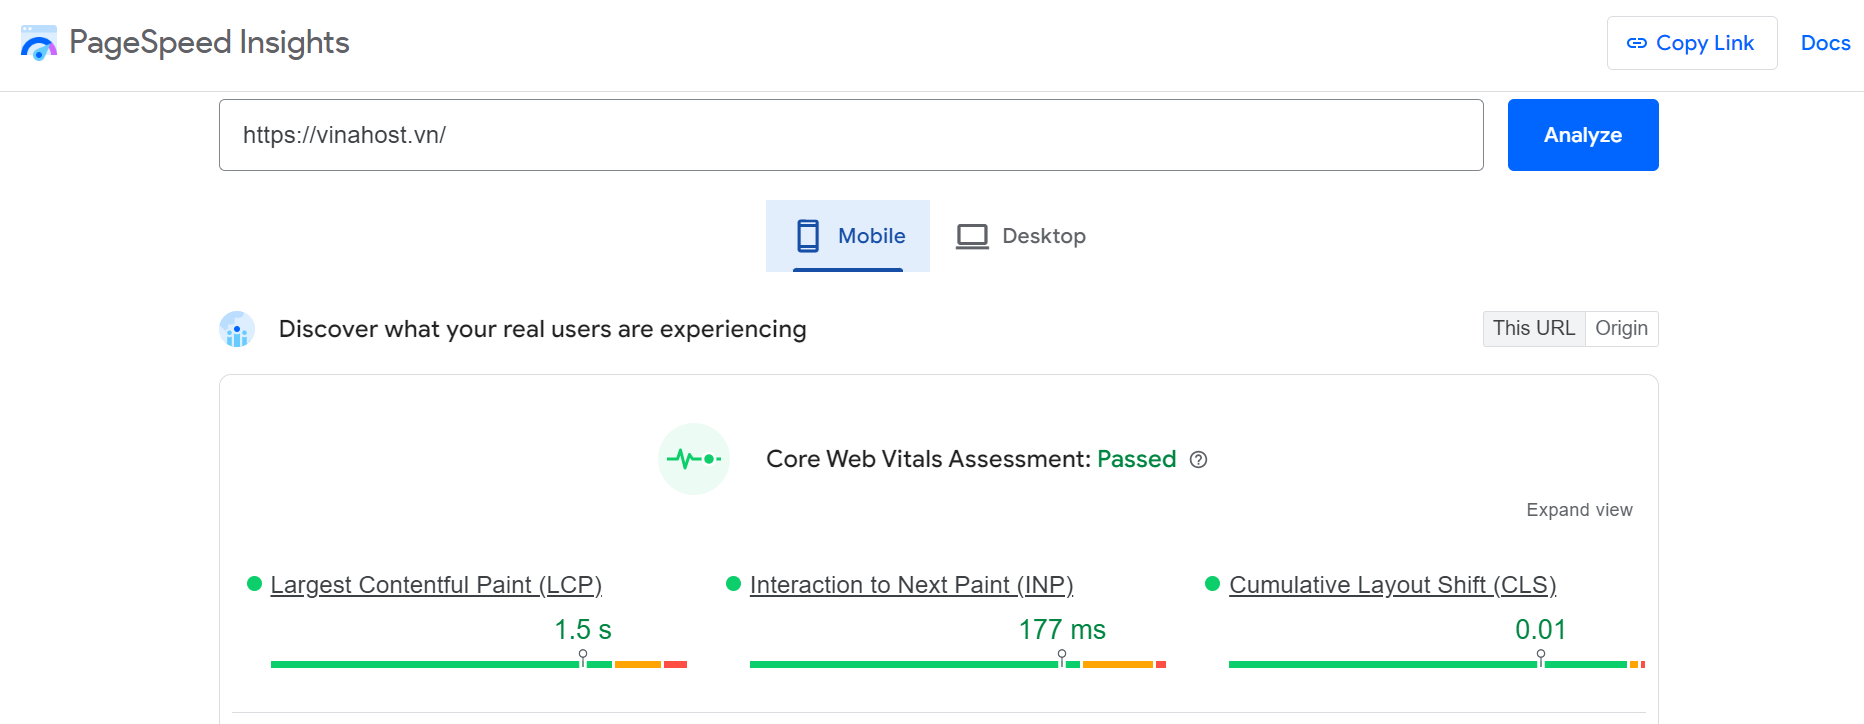The image size is (1864, 724).
Task: Click the URL input field
Action: (851, 135)
